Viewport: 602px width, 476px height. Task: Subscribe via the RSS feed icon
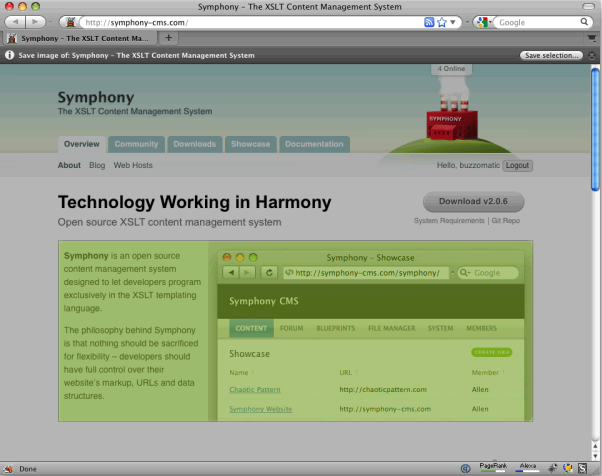coord(429,22)
